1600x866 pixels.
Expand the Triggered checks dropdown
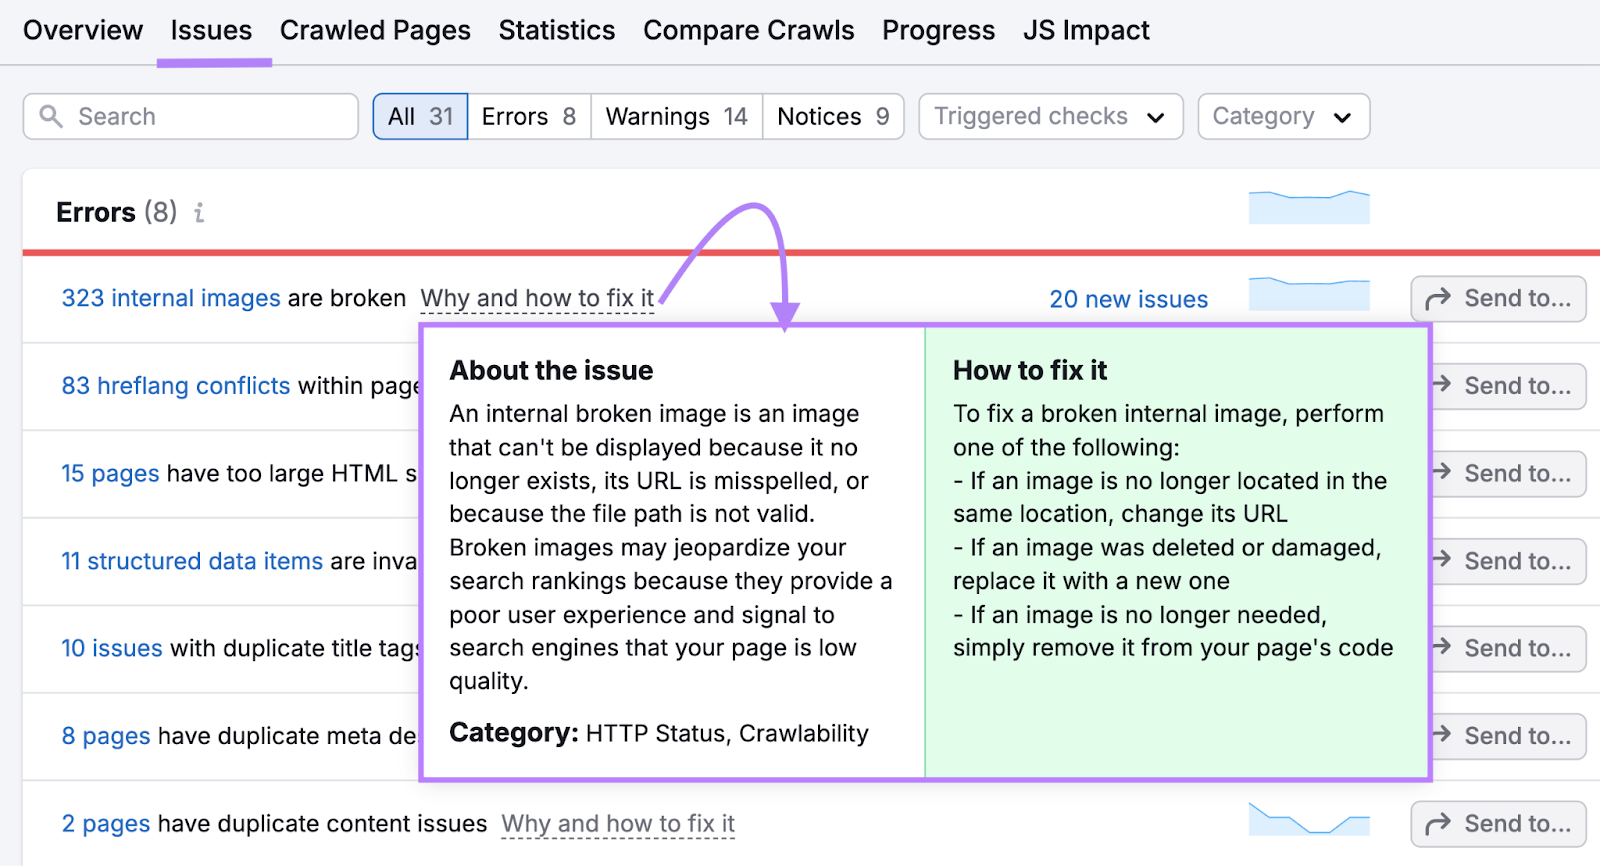point(1050,117)
